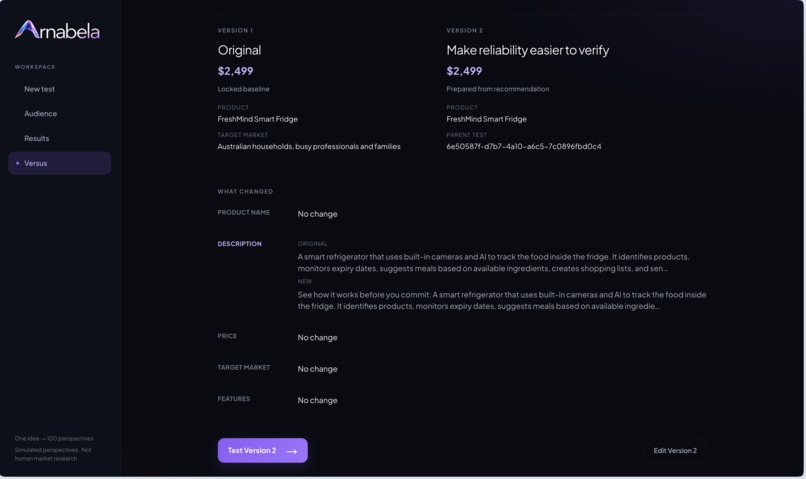Viewport: 806px width, 479px height.
Task: Click the PRODUCT NAME row label
Action: [x=244, y=212]
